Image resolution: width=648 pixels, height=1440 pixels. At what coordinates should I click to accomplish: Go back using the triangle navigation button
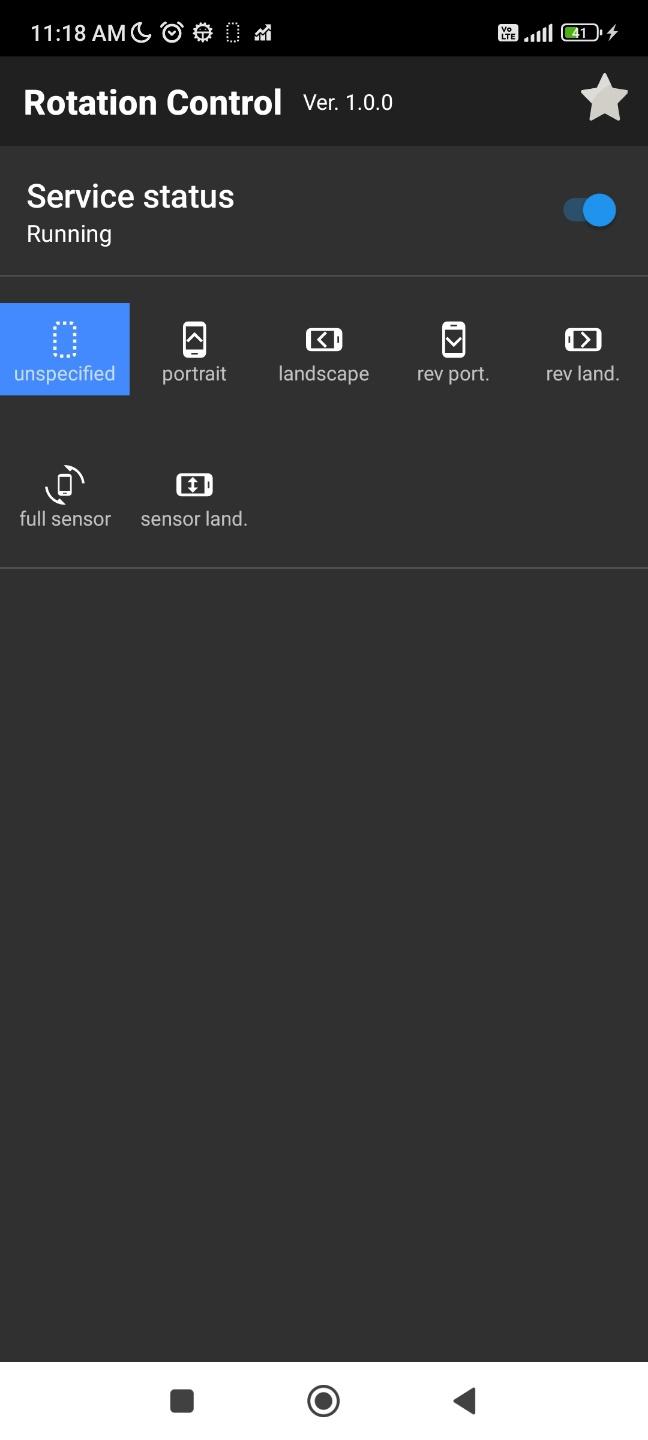(x=464, y=1400)
